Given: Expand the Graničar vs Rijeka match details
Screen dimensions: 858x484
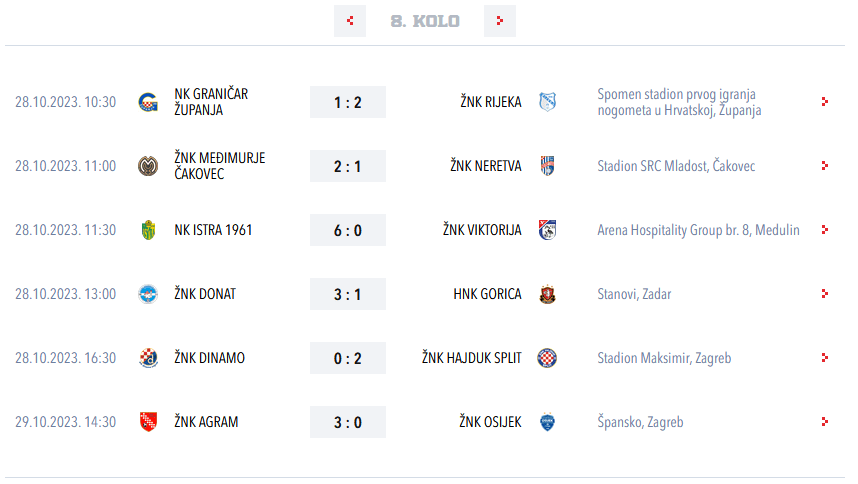Looking at the screenshot, I should [x=825, y=102].
